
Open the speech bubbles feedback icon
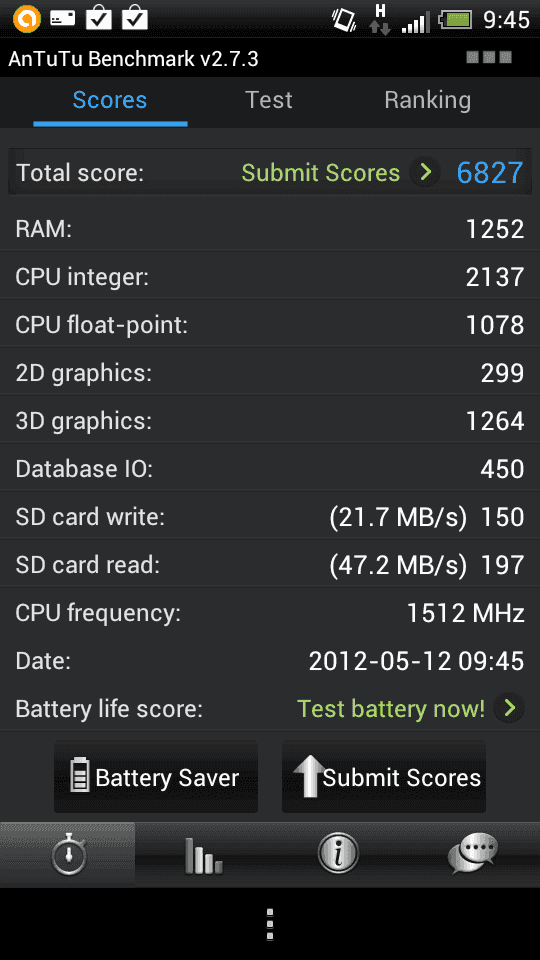(472, 853)
